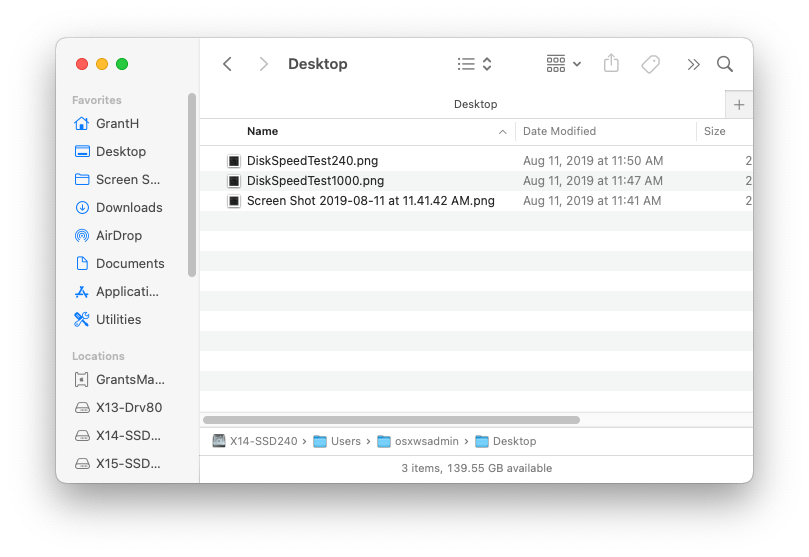Image resolution: width=809 pixels, height=557 pixels.
Task: Click the AirDrop radar icon
Action: [82, 236]
